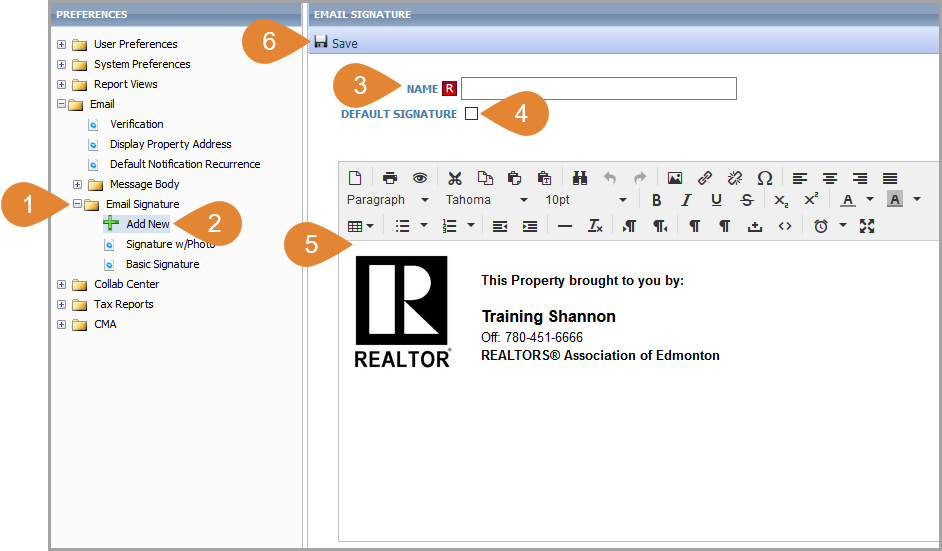Viewport: 942px width, 551px height.
Task: Toggle underline formatting
Action: pyautogui.click(x=716, y=200)
